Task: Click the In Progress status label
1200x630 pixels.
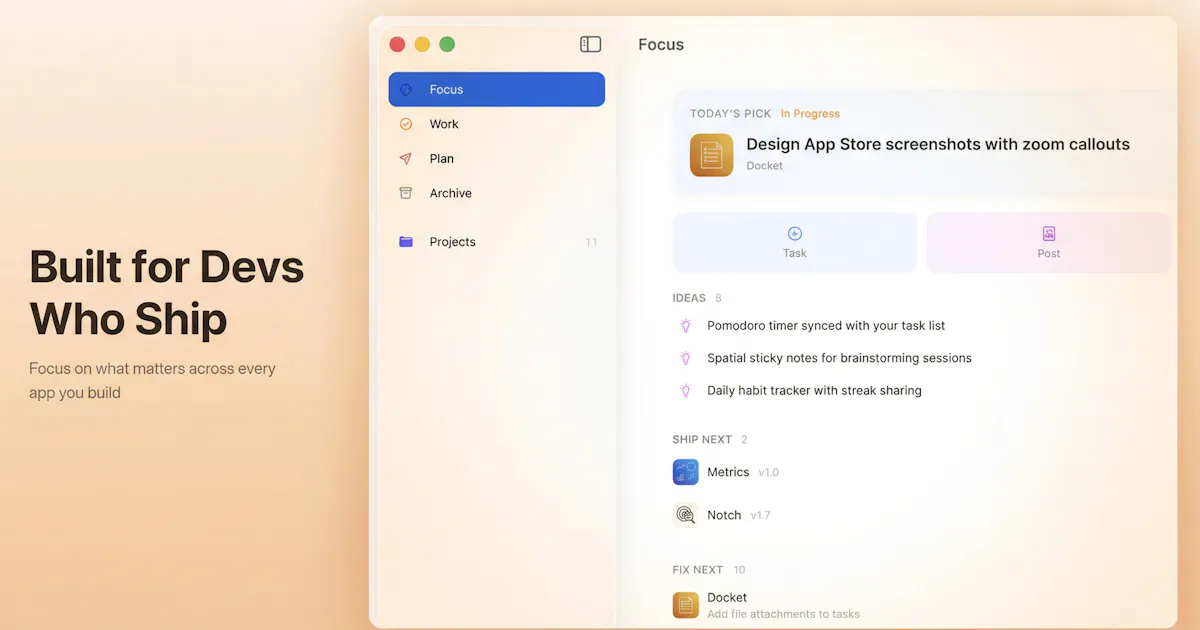Action: (x=810, y=114)
